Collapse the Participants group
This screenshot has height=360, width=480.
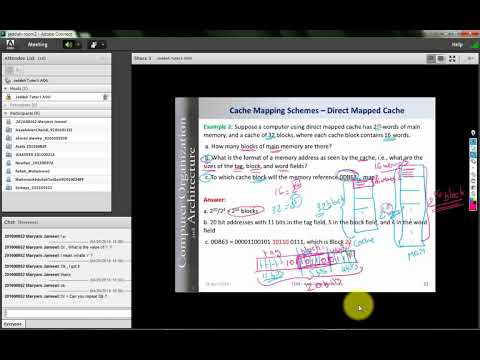click(6, 113)
